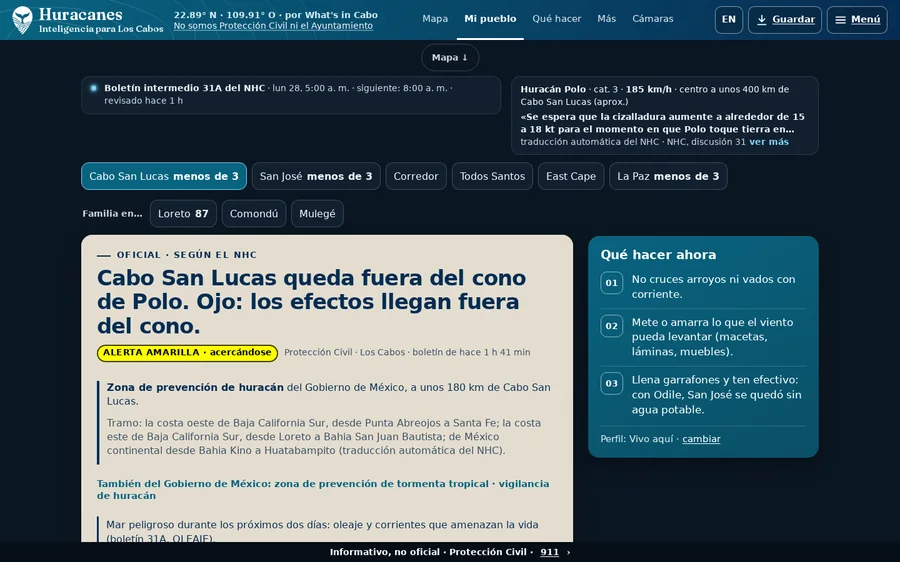Click the hamburger icon in Menú button
The width and height of the screenshot is (900, 562).
(840, 20)
